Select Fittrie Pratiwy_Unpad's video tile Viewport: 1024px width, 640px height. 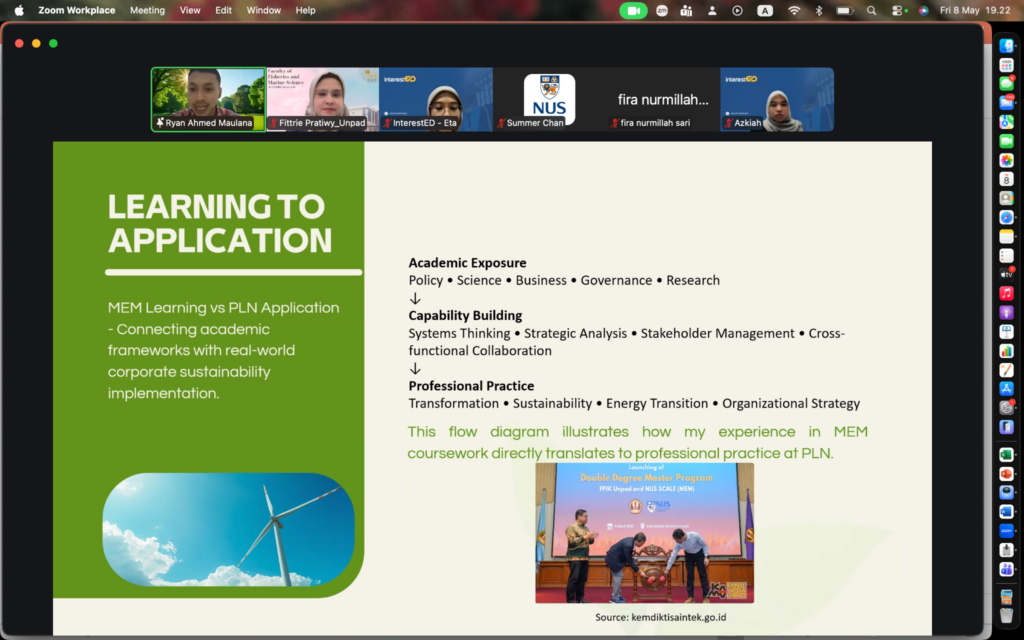[x=323, y=99]
